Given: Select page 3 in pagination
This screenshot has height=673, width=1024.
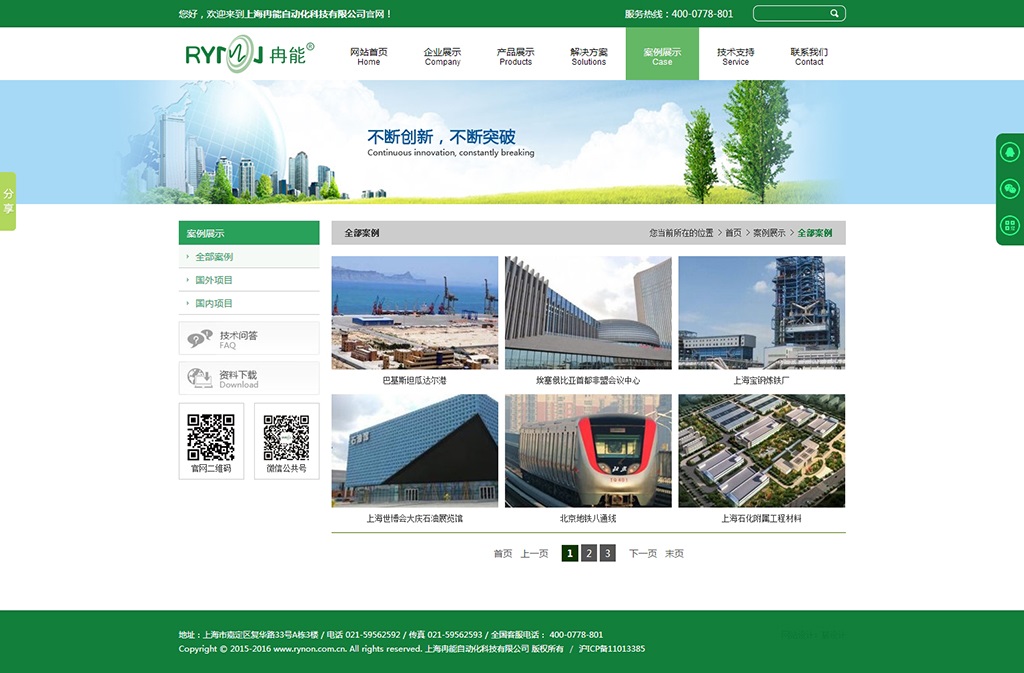Looking at the screenshot, I should [607, 554].
